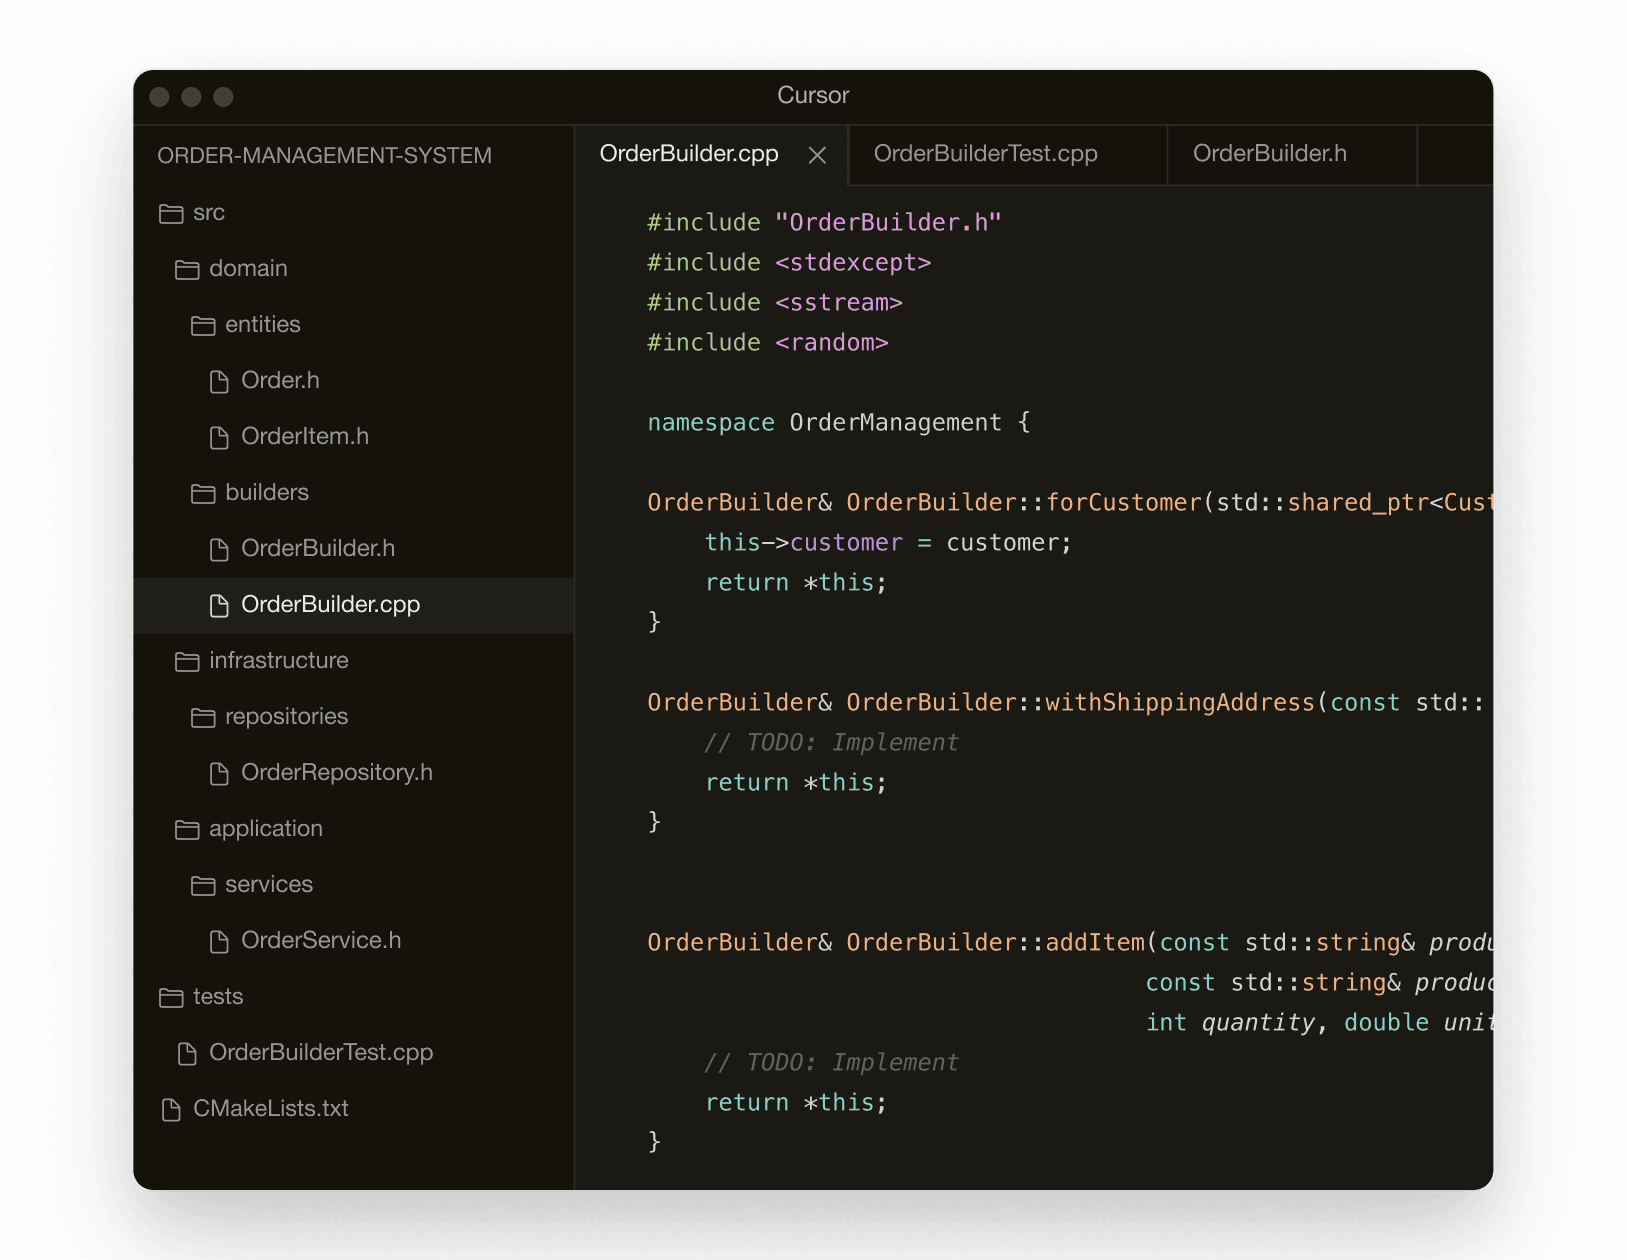This screenshot has width=1627, height=1260.
Task: Toggle the entities folder label
Action: 263,324
